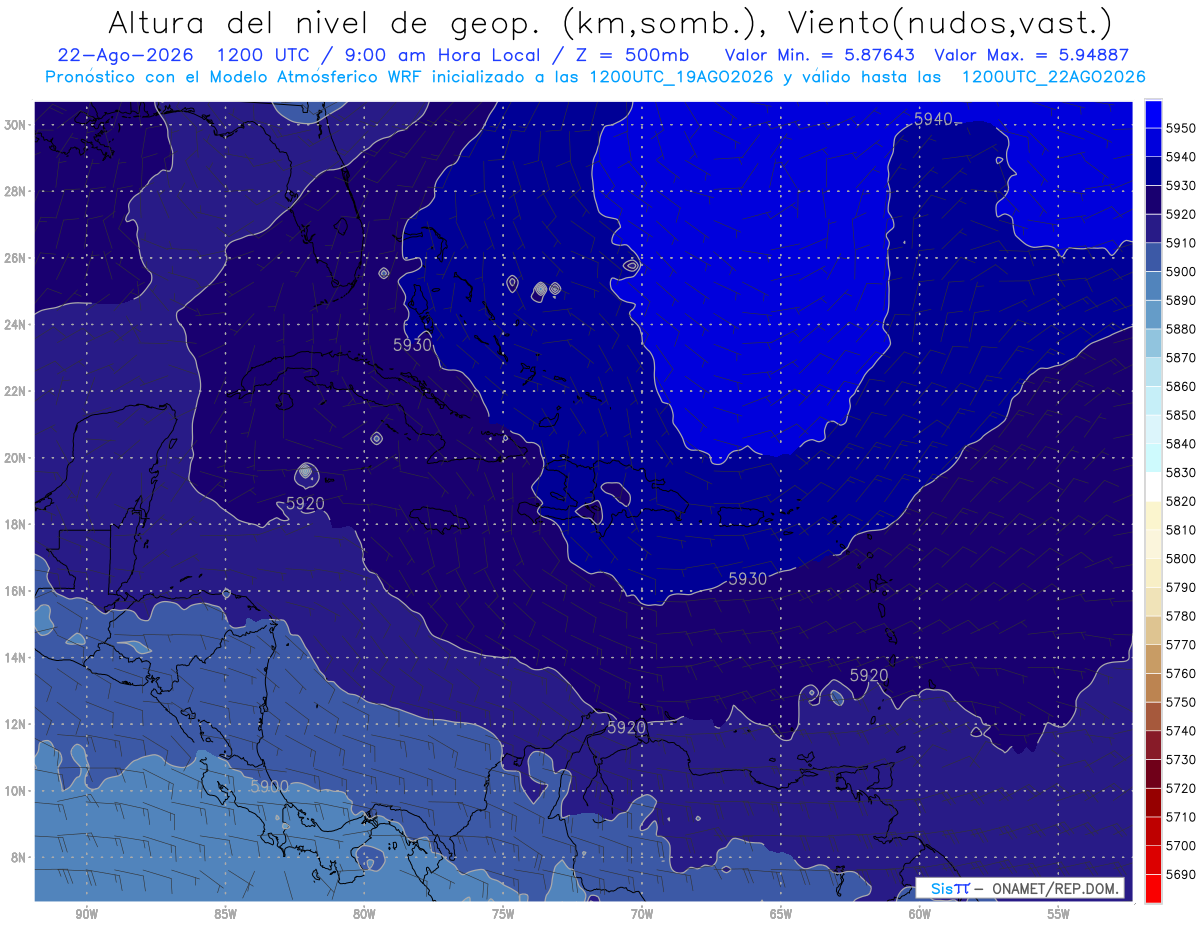Screen dimensions: 1200x927
Task: Click the 18N latitude axis label
Action: click(17, 524)
